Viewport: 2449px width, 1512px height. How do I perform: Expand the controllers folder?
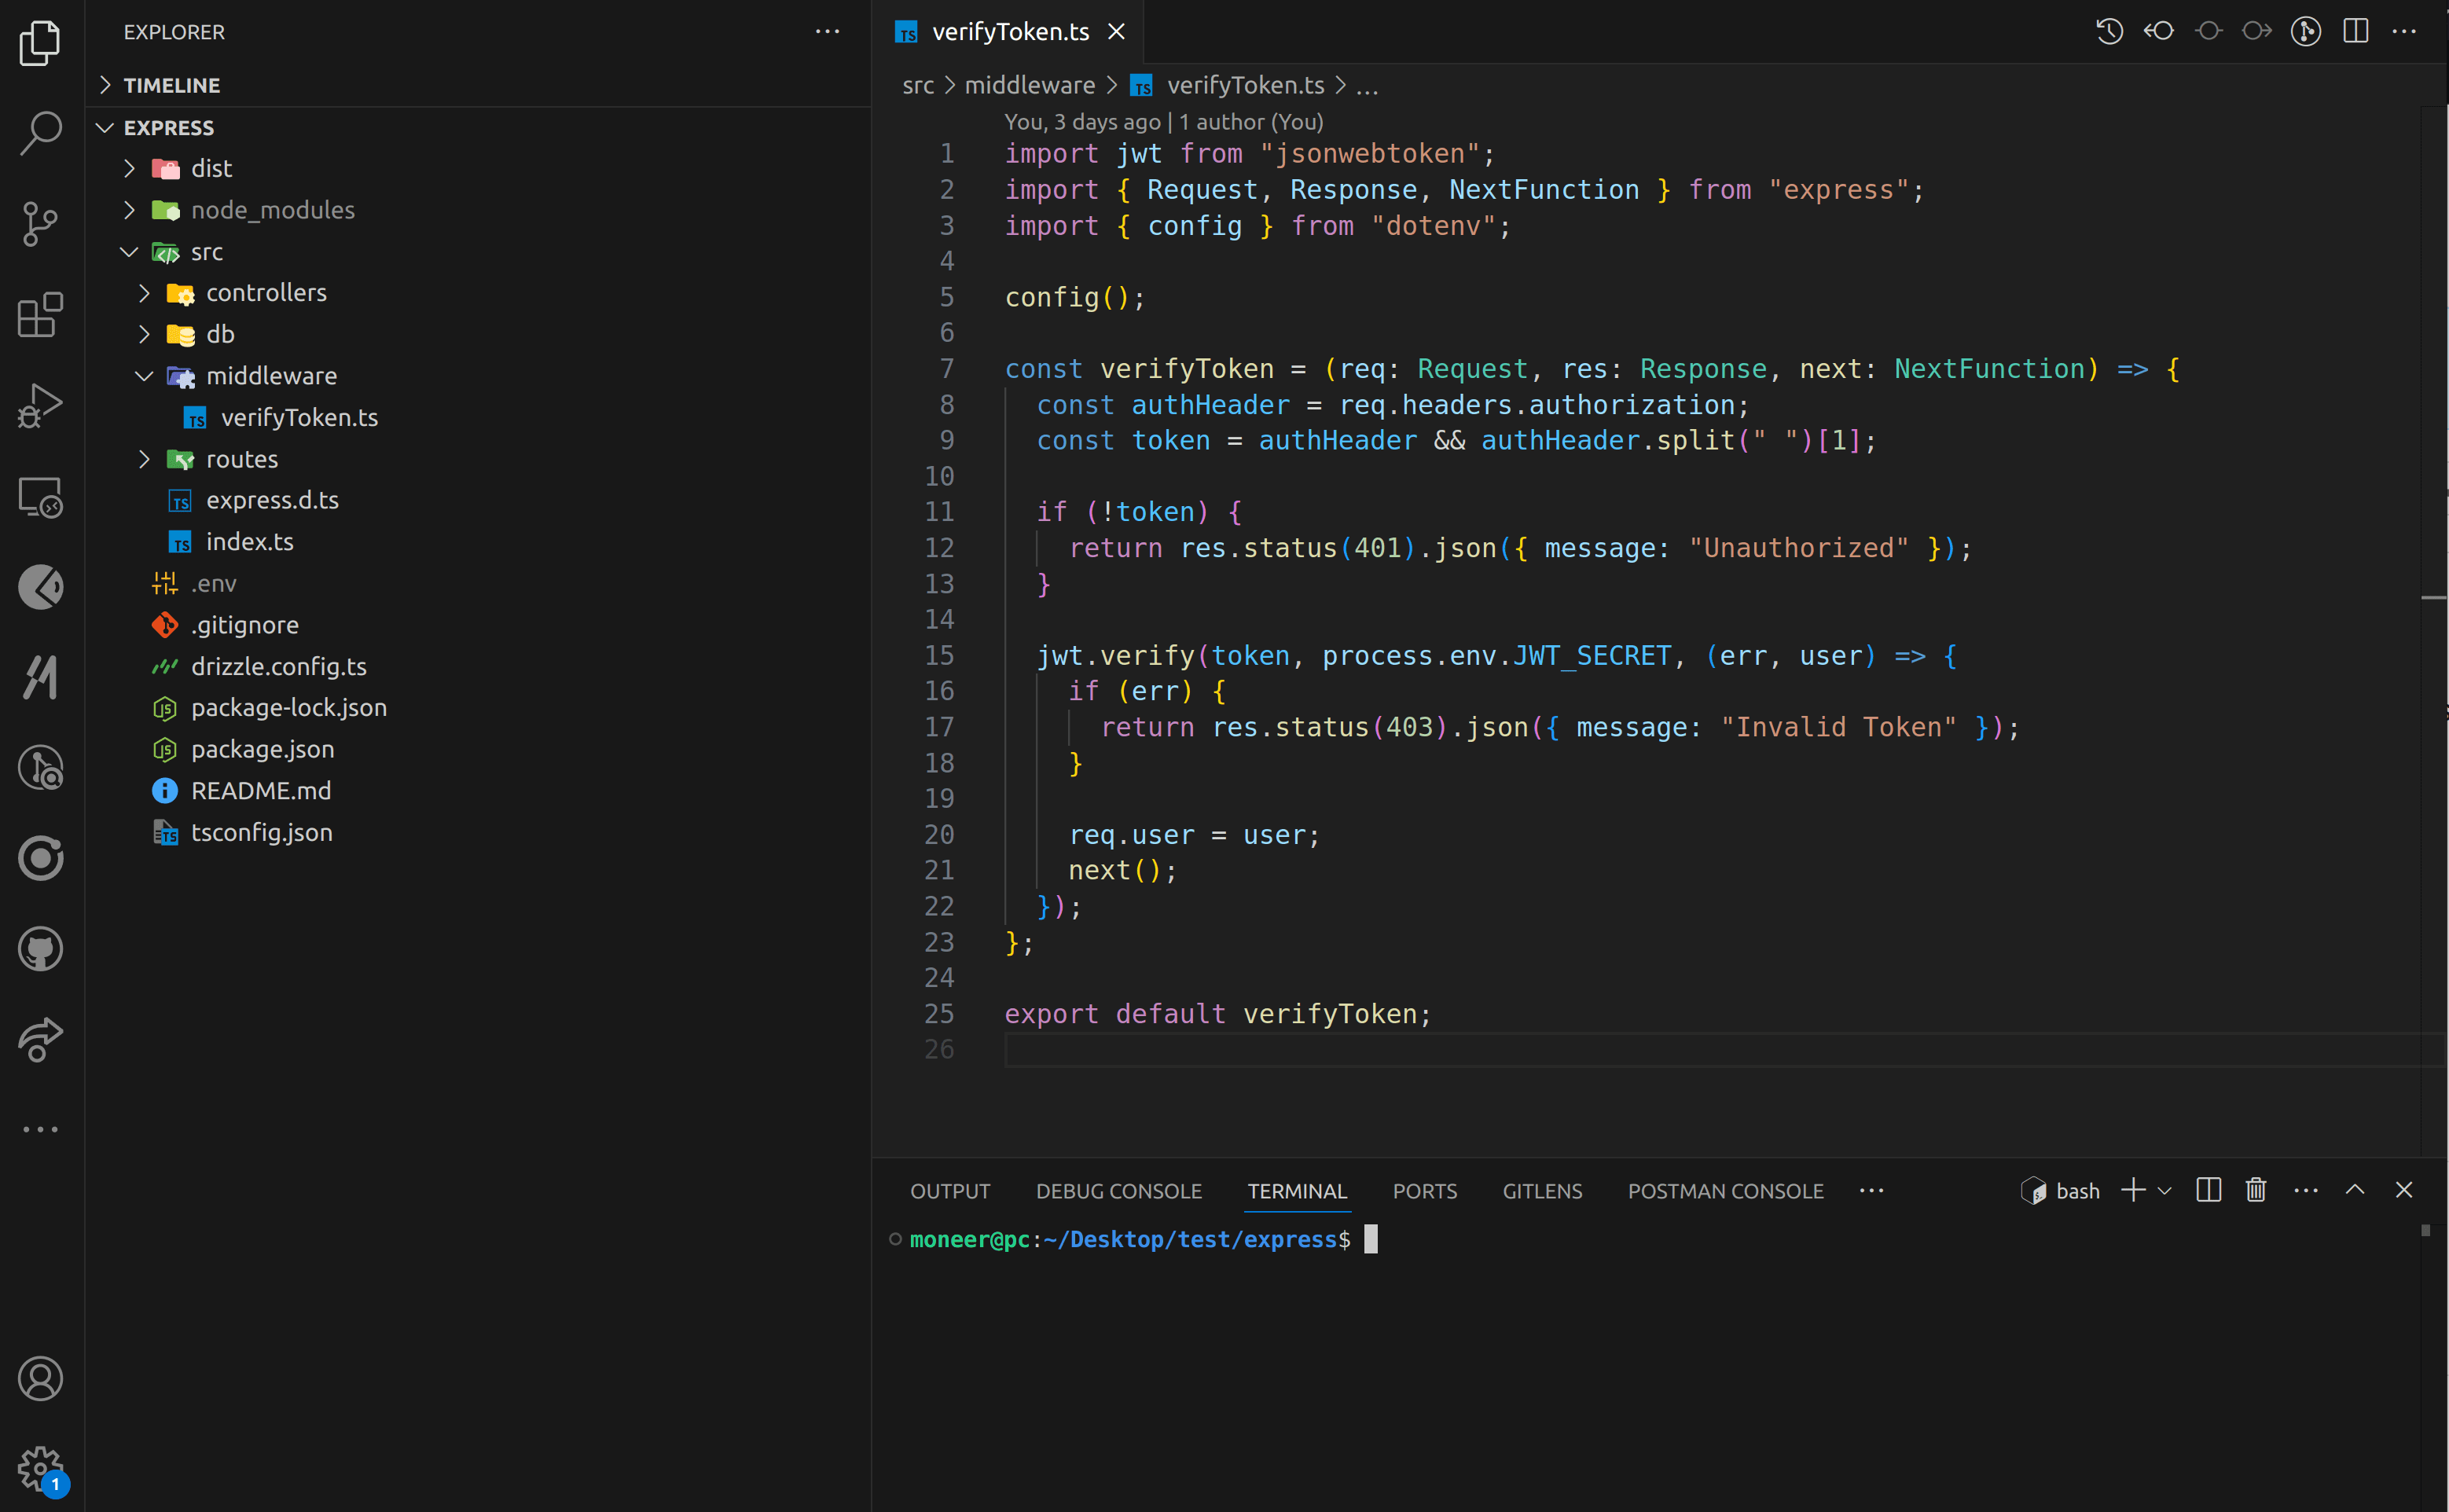tap(478, 293)
